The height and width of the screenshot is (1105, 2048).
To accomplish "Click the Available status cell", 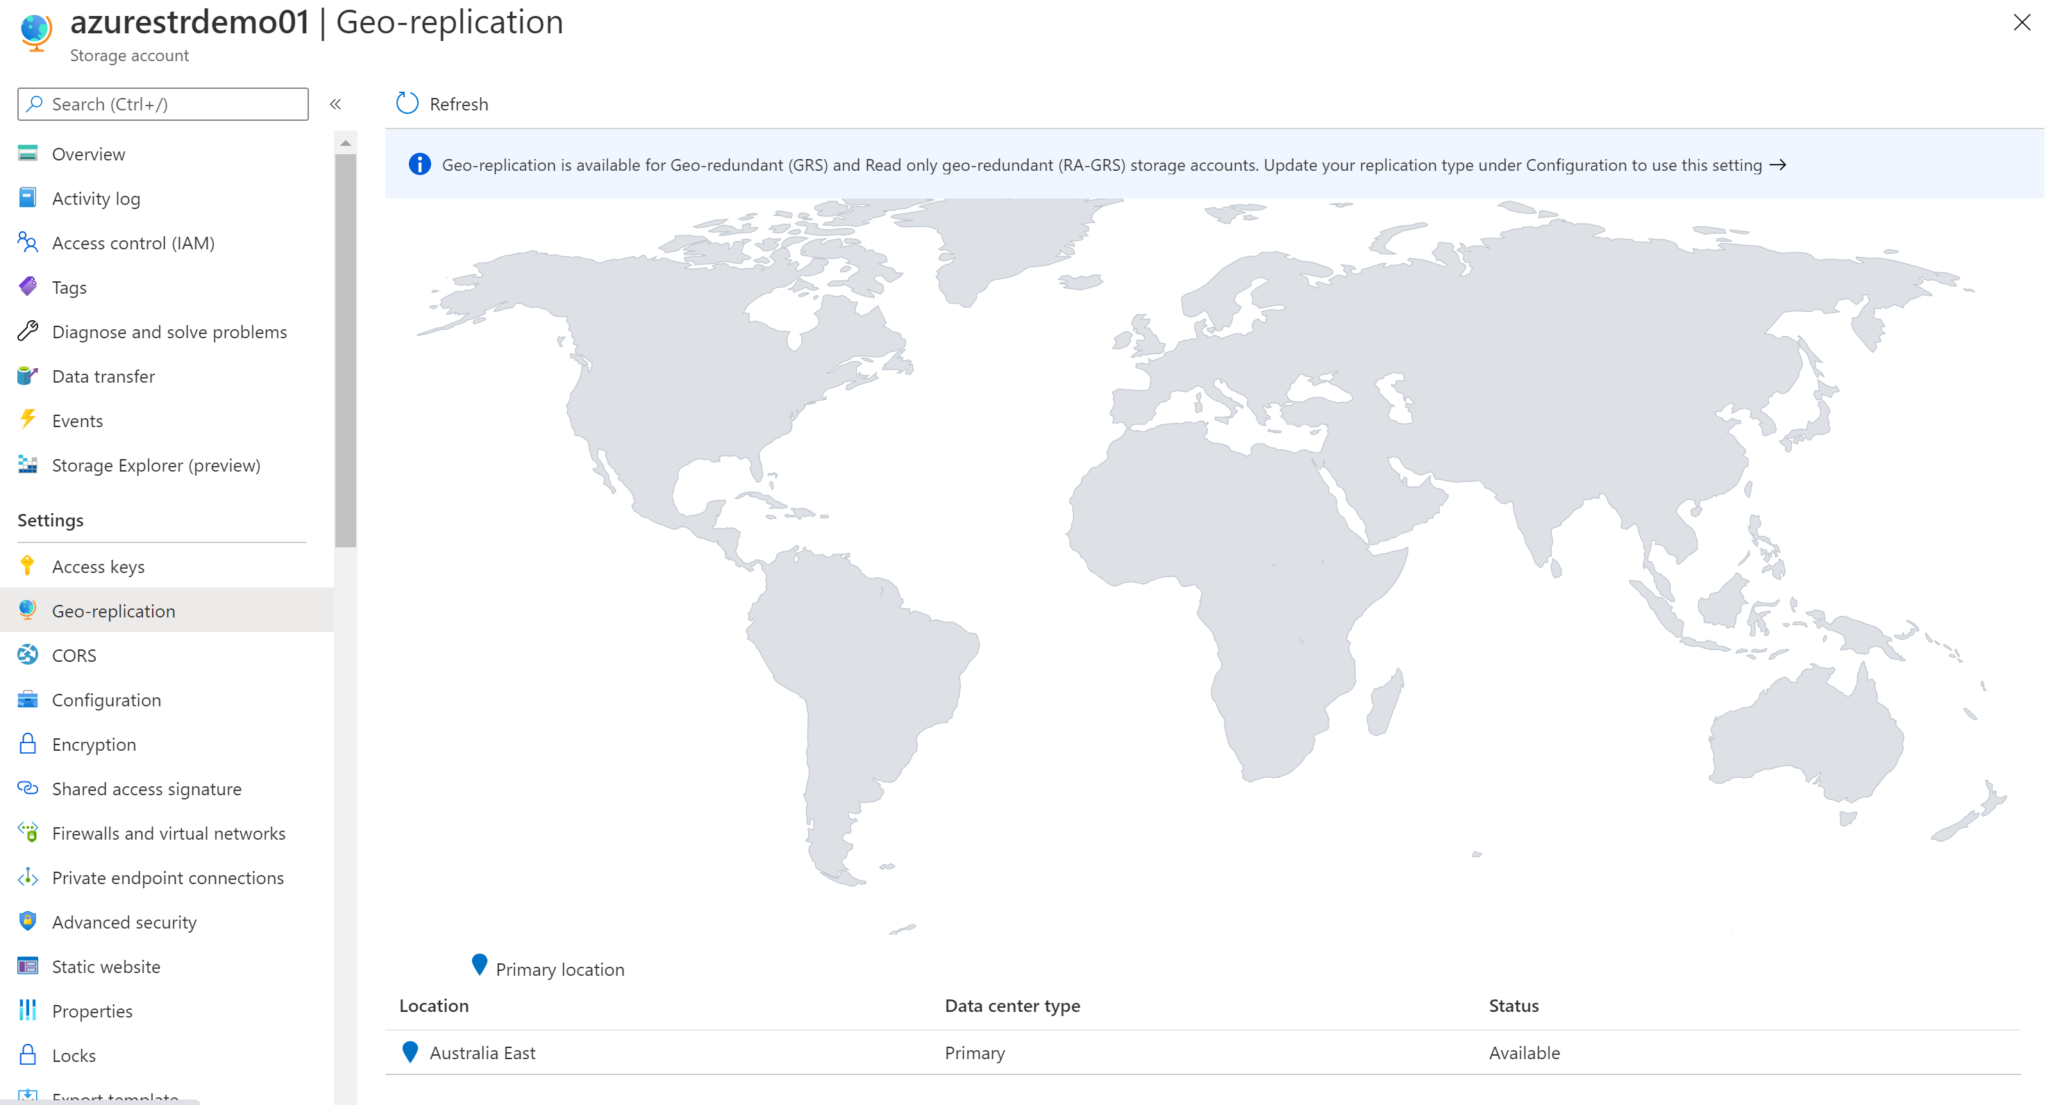I will 1524,1052.
